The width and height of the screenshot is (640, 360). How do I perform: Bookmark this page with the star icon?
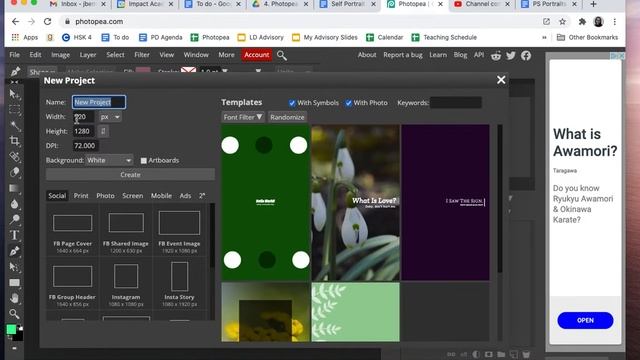click(562, 22)
